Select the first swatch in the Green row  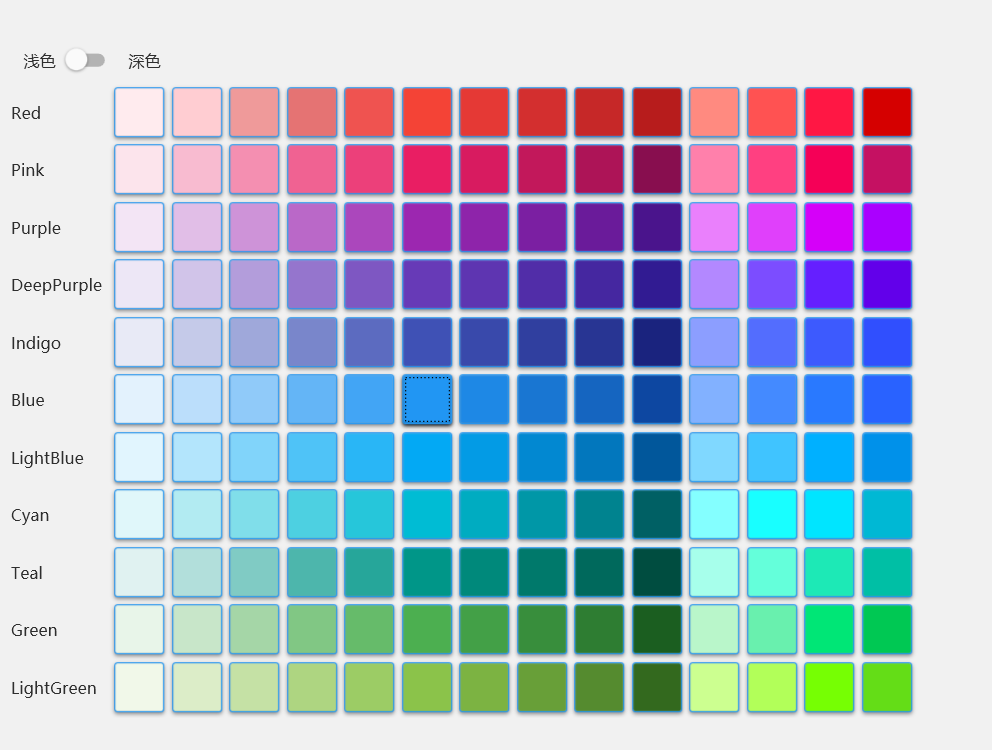(x=139, y=630)
